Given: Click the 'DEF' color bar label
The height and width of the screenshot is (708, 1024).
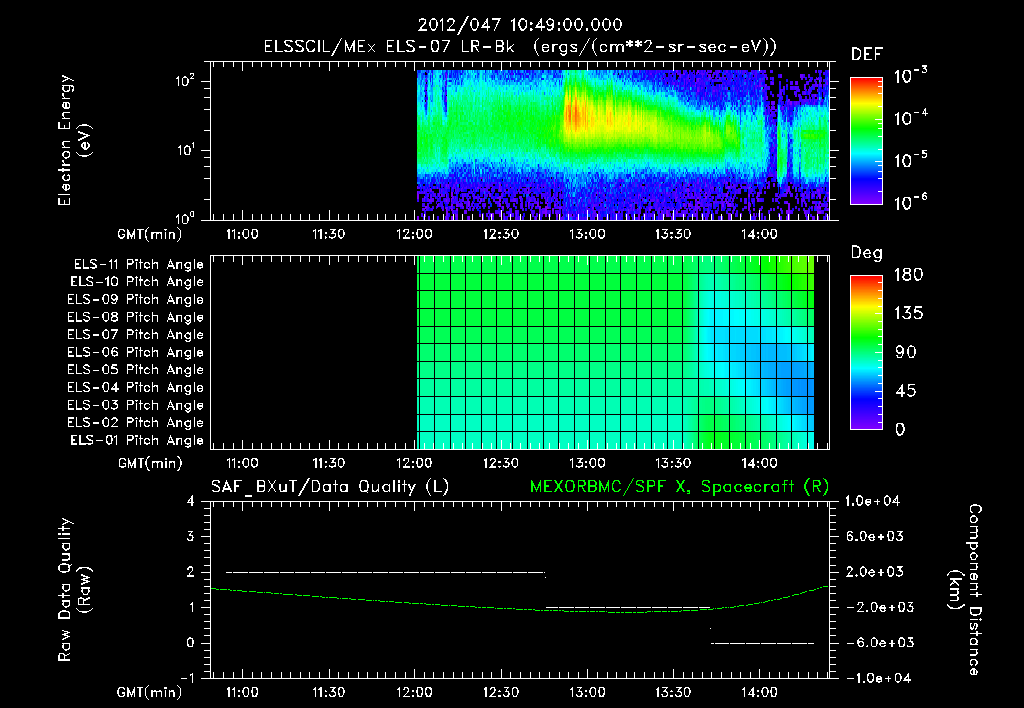Looking at the screenshot, I should pyautogui.click(x=867, y=54).
